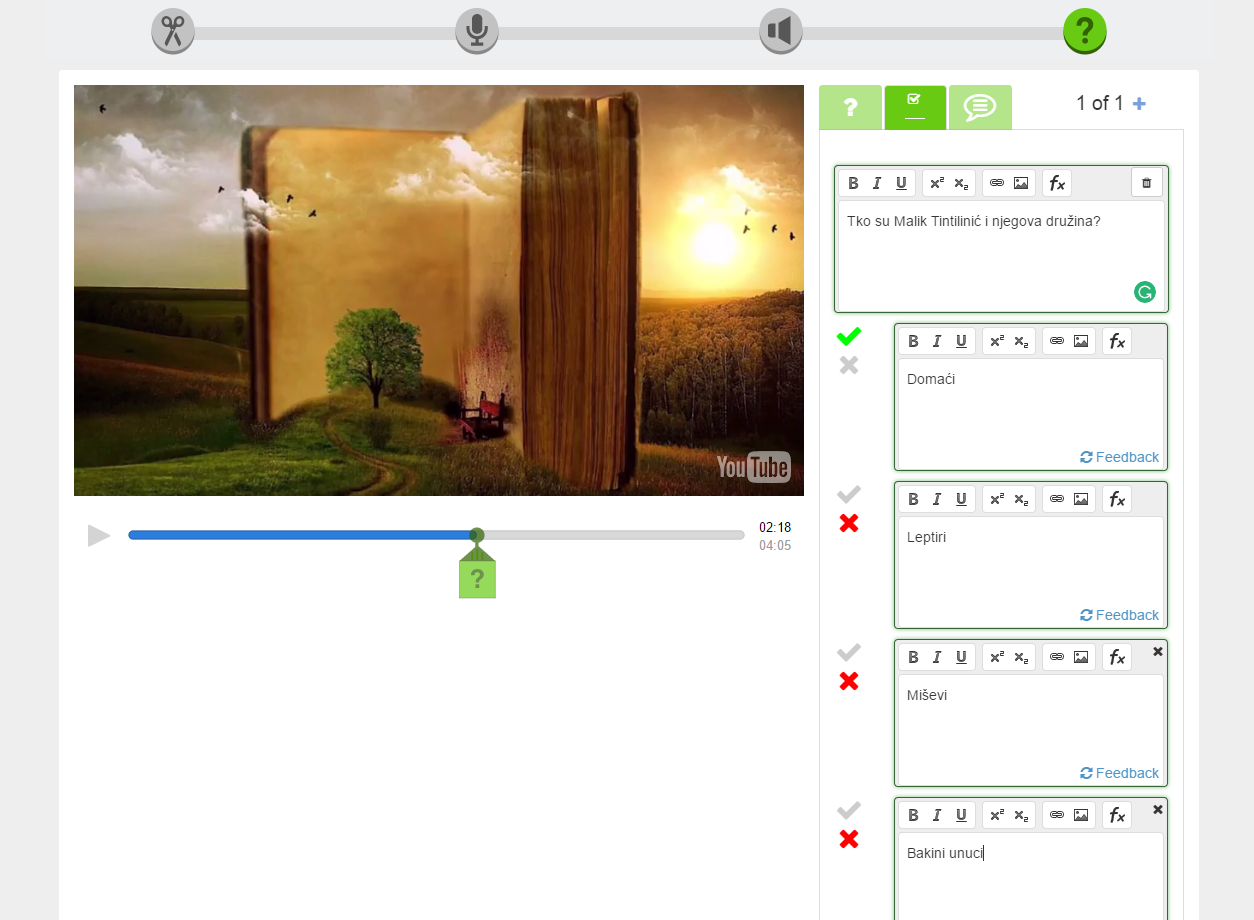Apply bold in the question text toolbar
Screen dimensions: 1254x920
[853, 183]
